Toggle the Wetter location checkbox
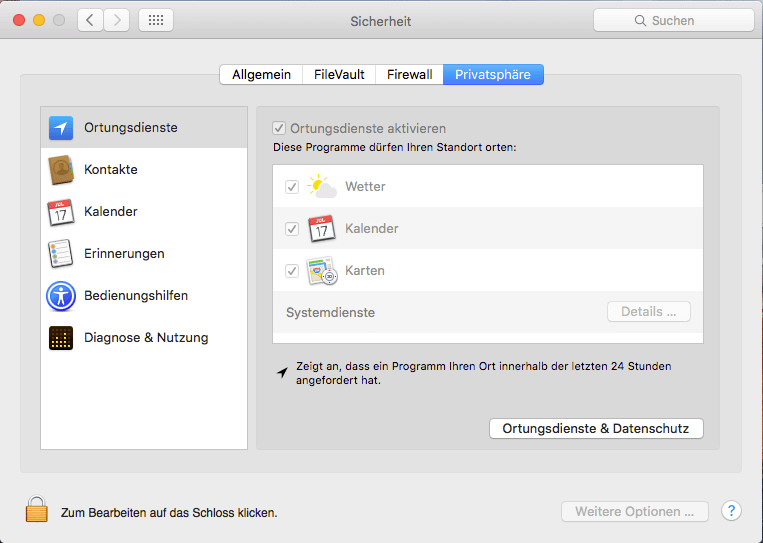The height and width of the screenshot is (543, 763). (292, 187)
